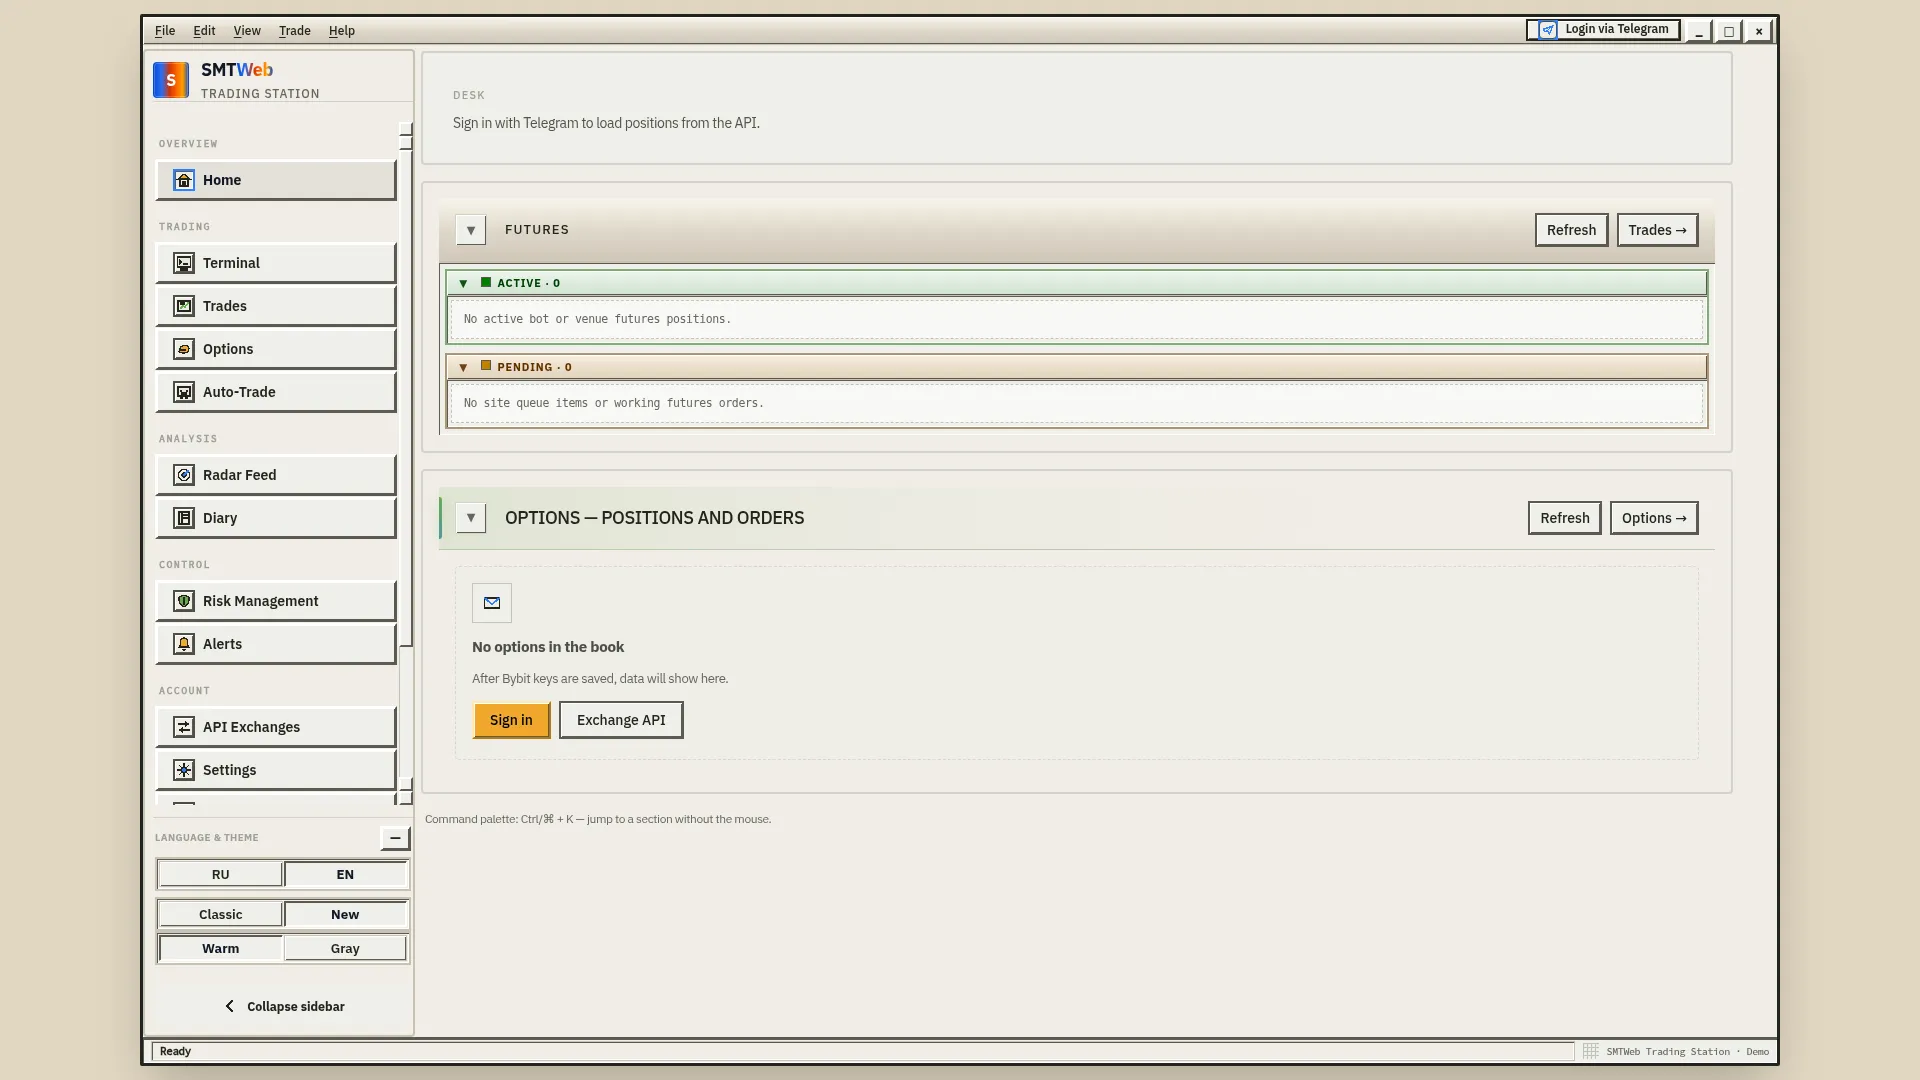Viewport: 1920px width, 1080px height.
Task: Click the Risk Management shield icon
Action: point(184,601)
